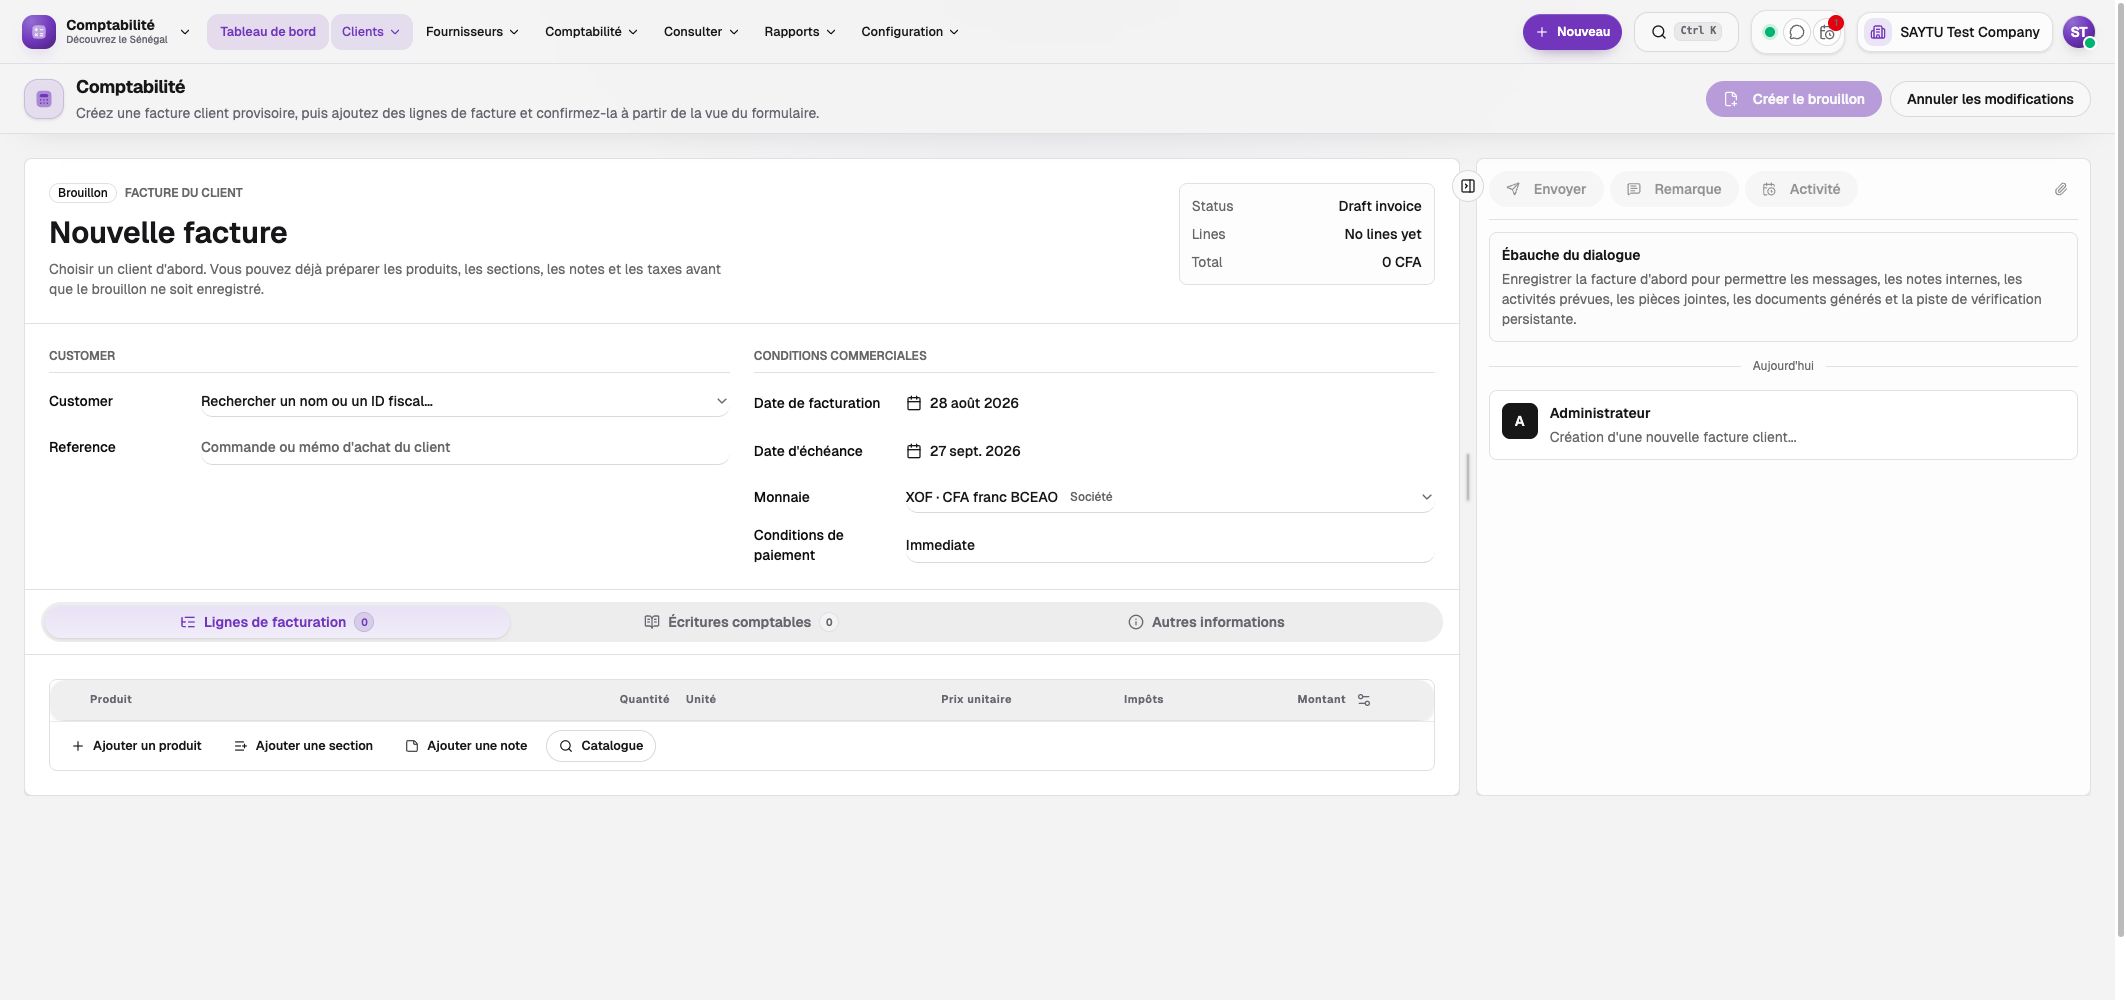This screenshot has height=1000, width=2126.
Task: Select the Remarque tab
Action: pyautogui.click(x=1674, y=189)
